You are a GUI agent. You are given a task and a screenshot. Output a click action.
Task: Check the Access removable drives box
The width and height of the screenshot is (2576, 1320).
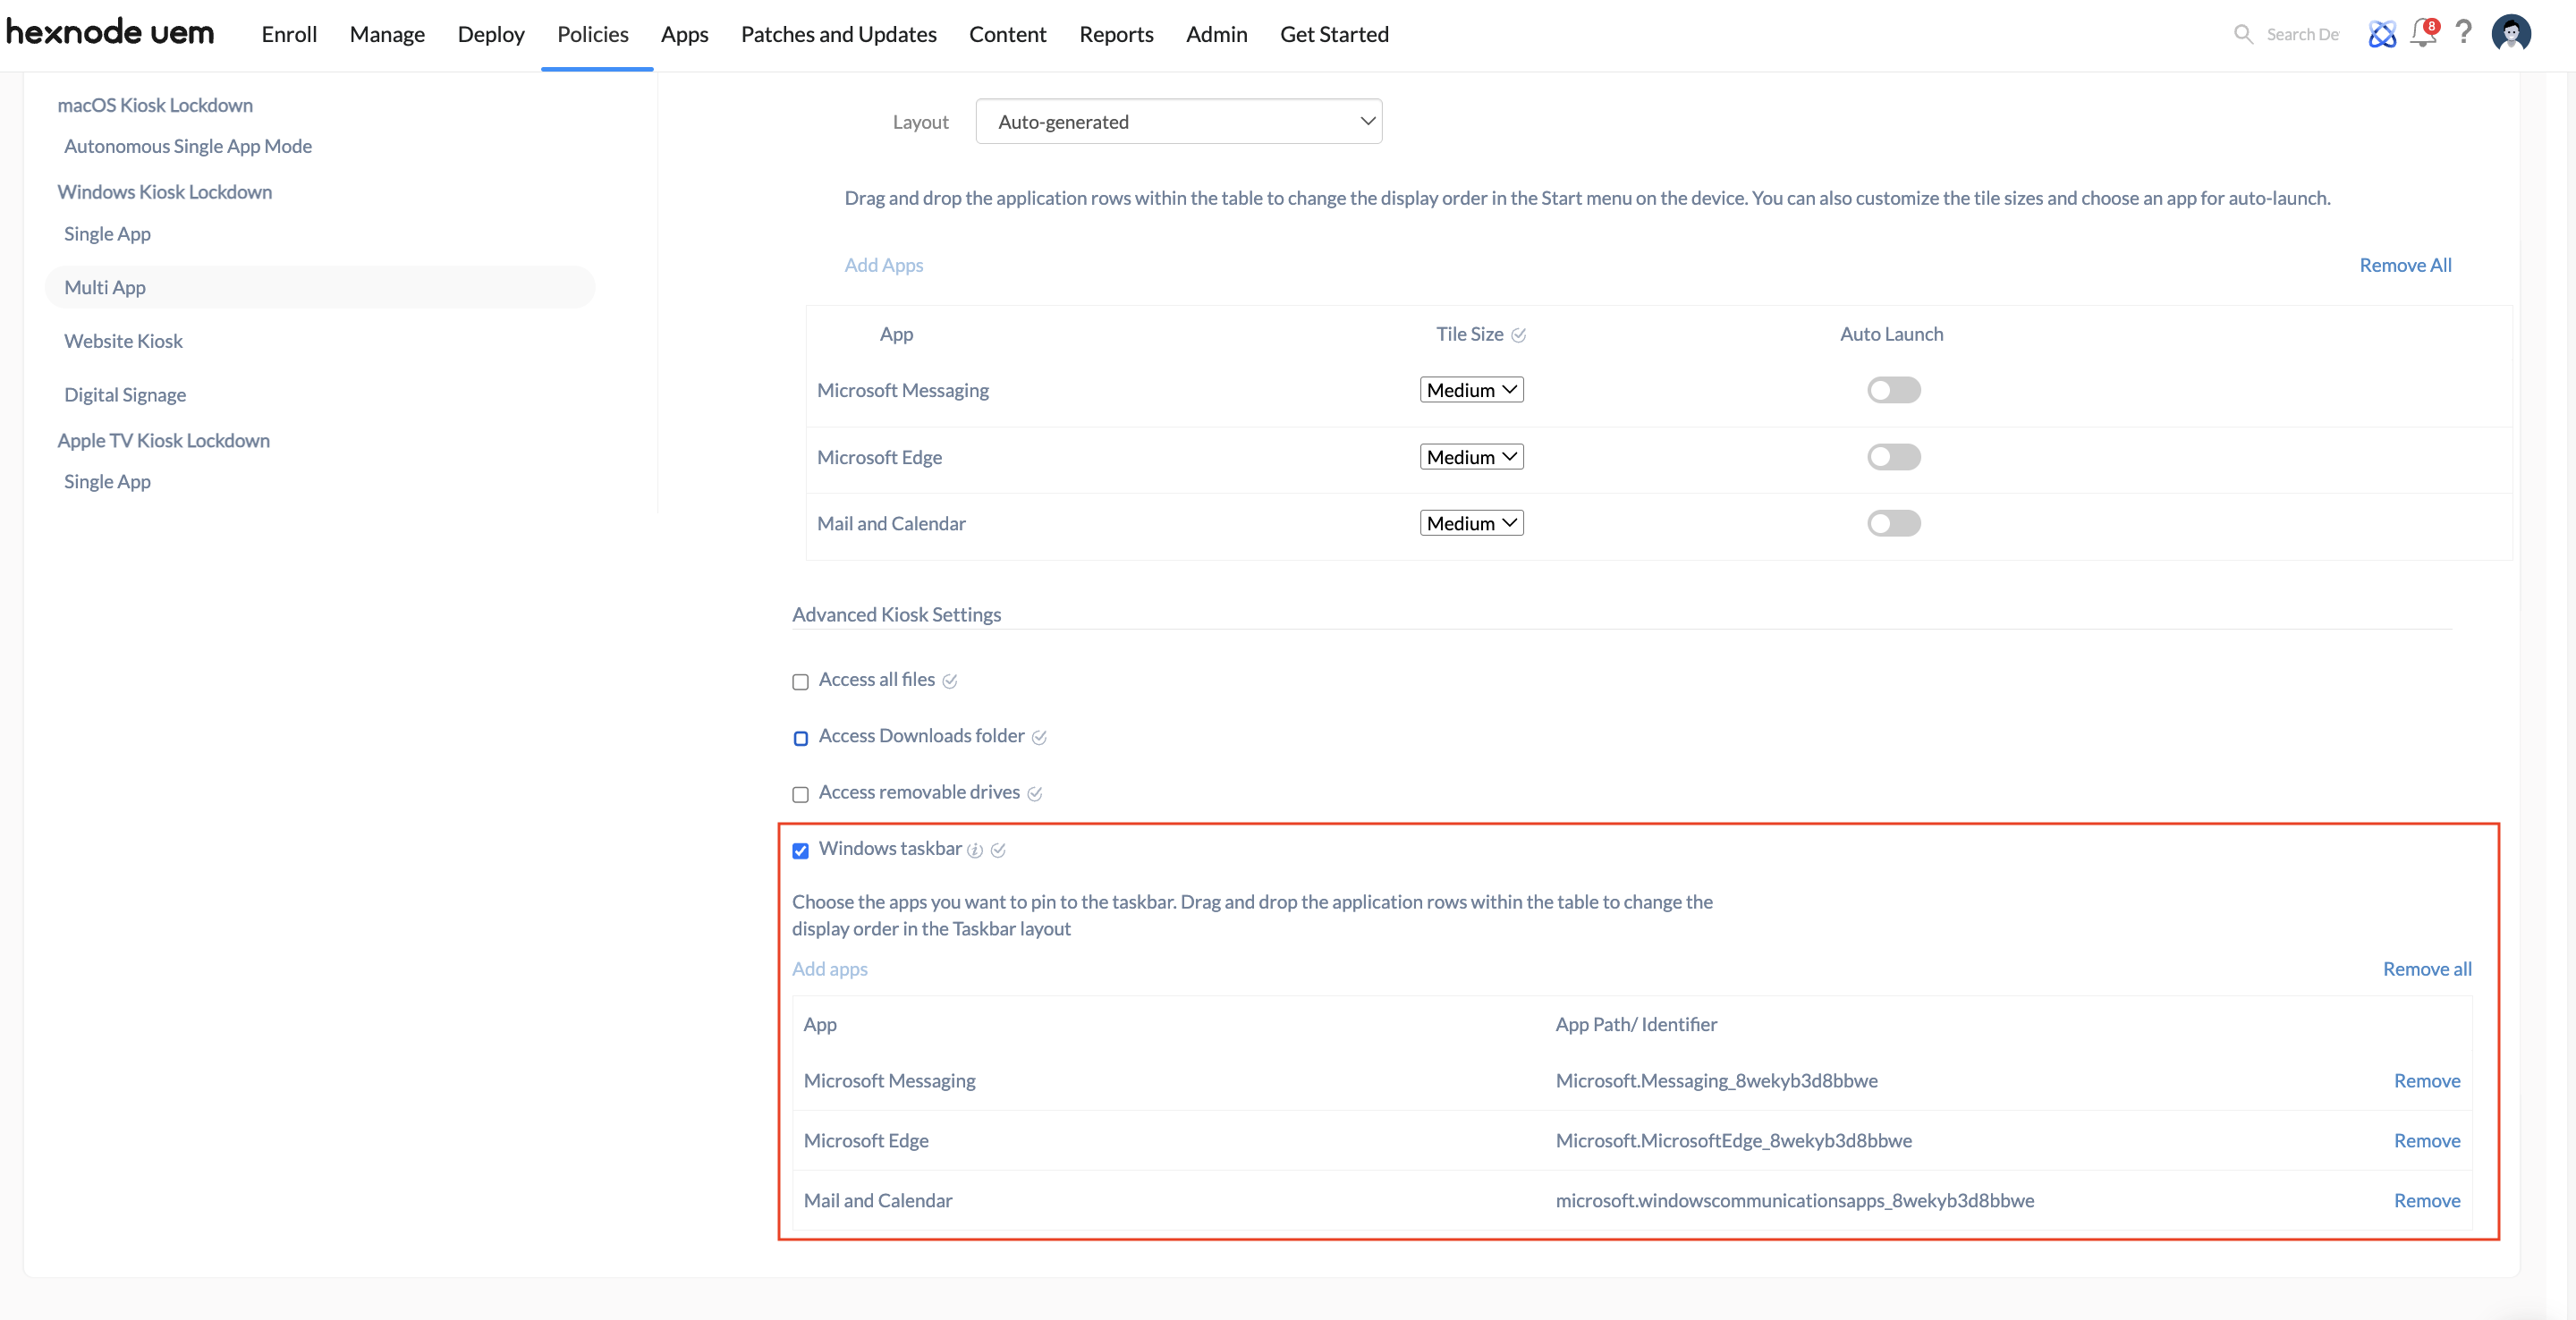tap(800, 794)
